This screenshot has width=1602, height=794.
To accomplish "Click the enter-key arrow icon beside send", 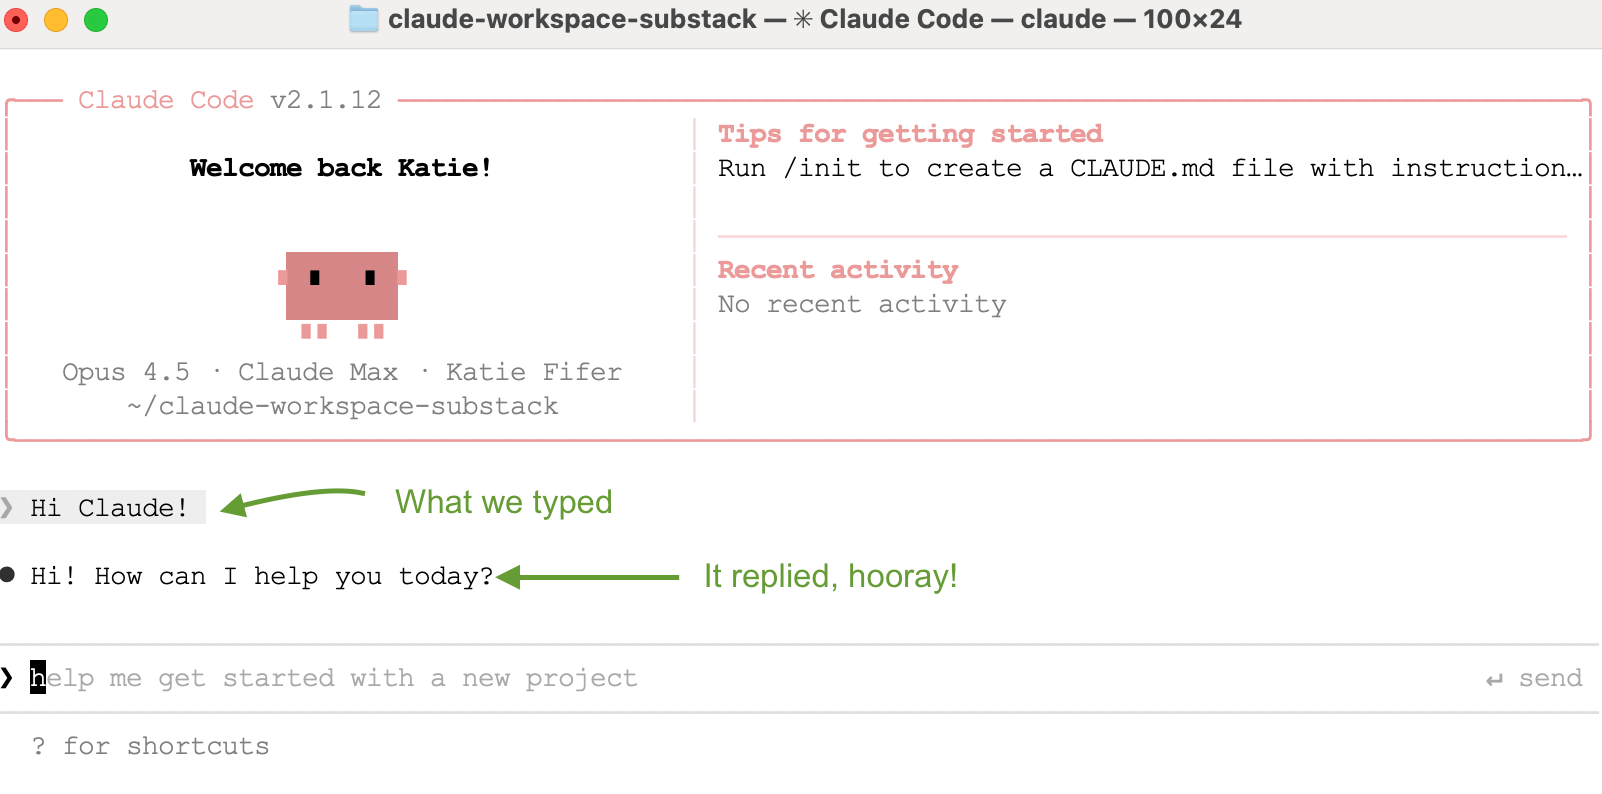I will point(1494,680).
